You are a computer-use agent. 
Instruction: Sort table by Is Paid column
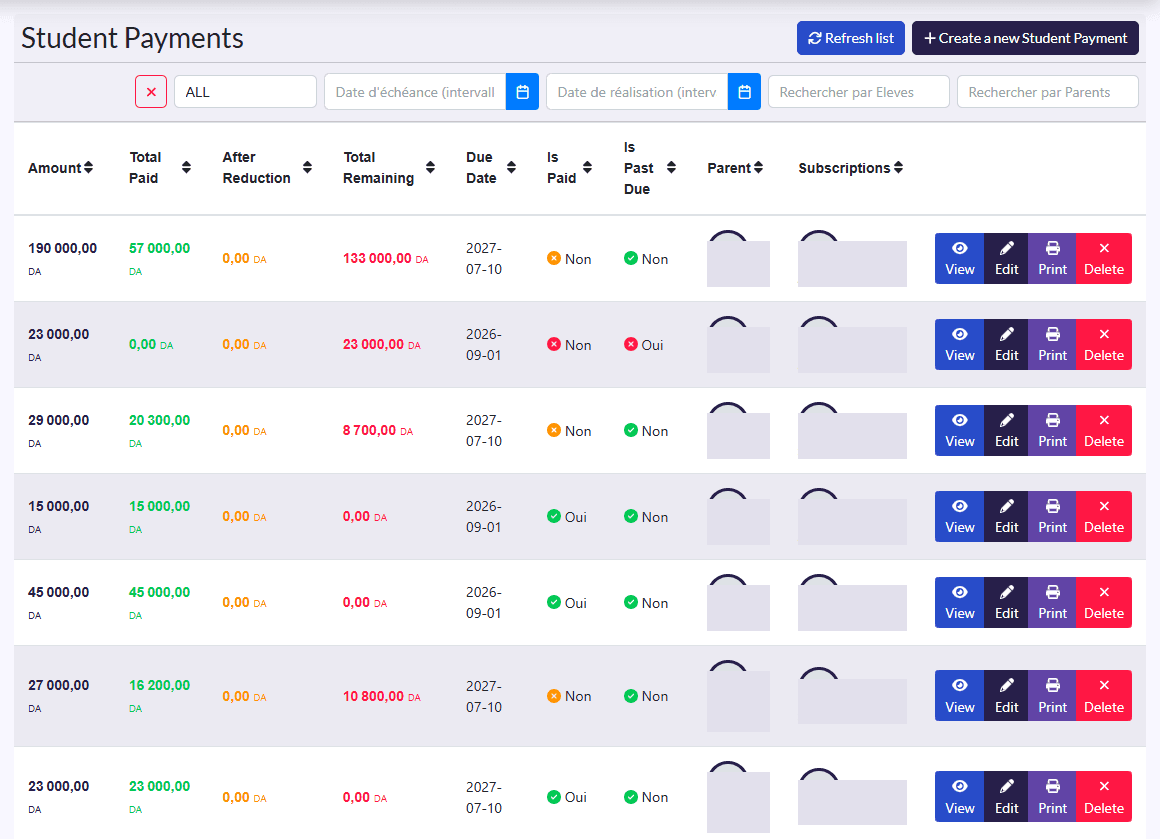pos(570,168)
